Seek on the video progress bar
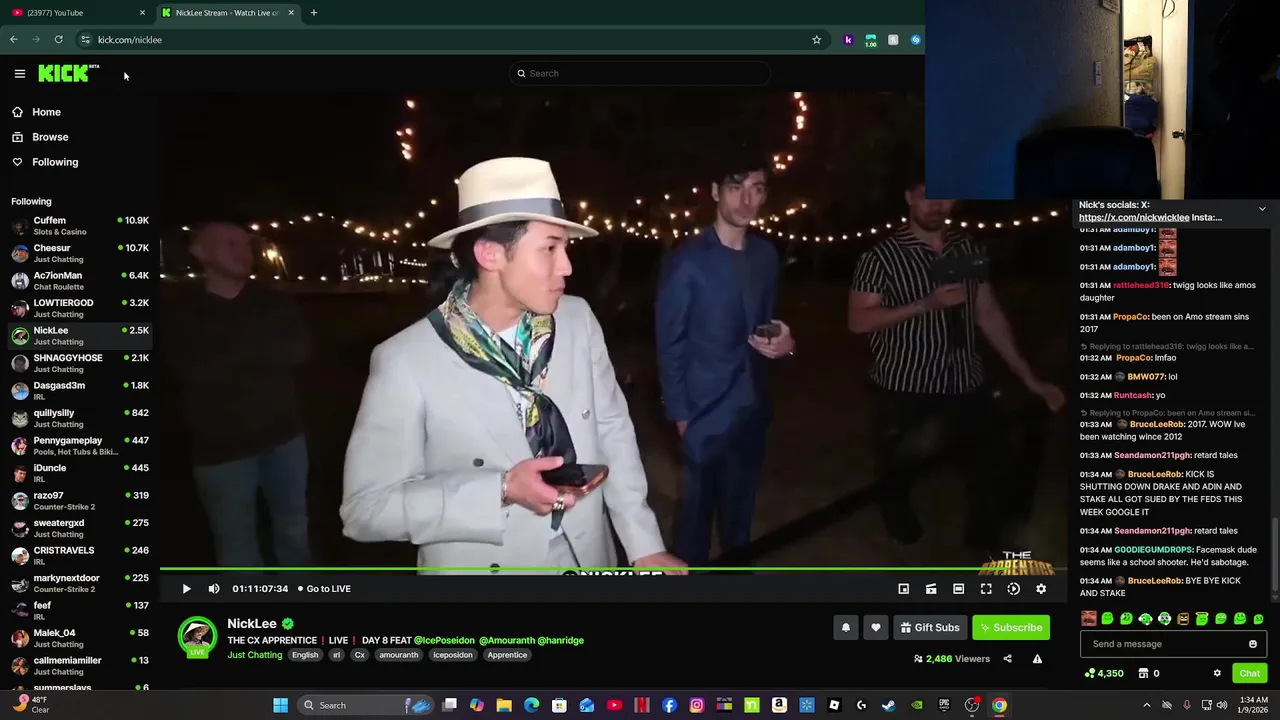This screenshot has height=720, width=1280. point(612,570)
